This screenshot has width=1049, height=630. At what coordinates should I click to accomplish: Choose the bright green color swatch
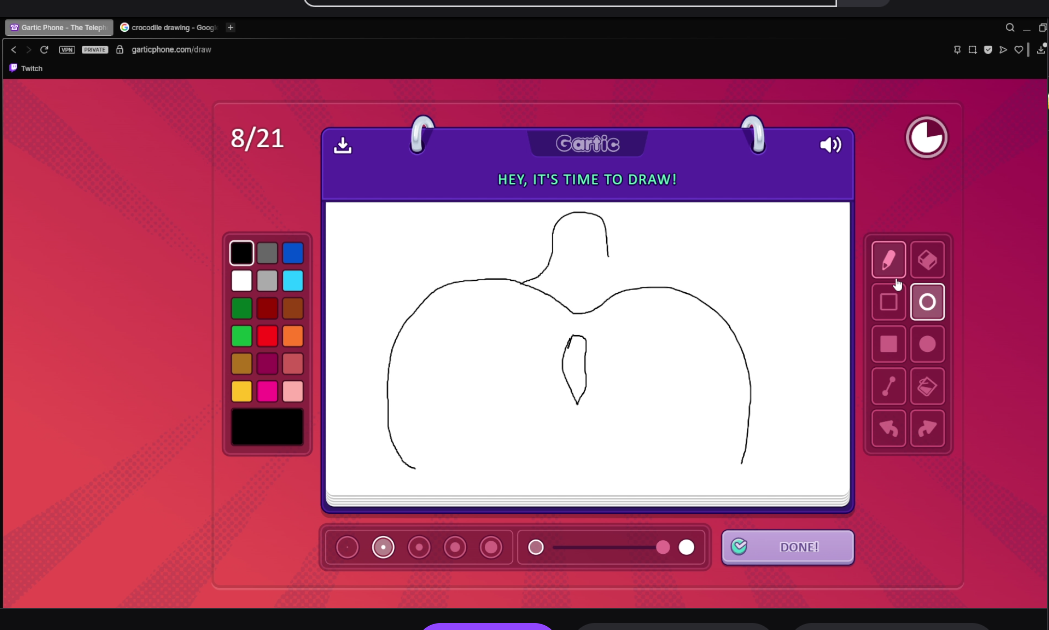[241, 336]
